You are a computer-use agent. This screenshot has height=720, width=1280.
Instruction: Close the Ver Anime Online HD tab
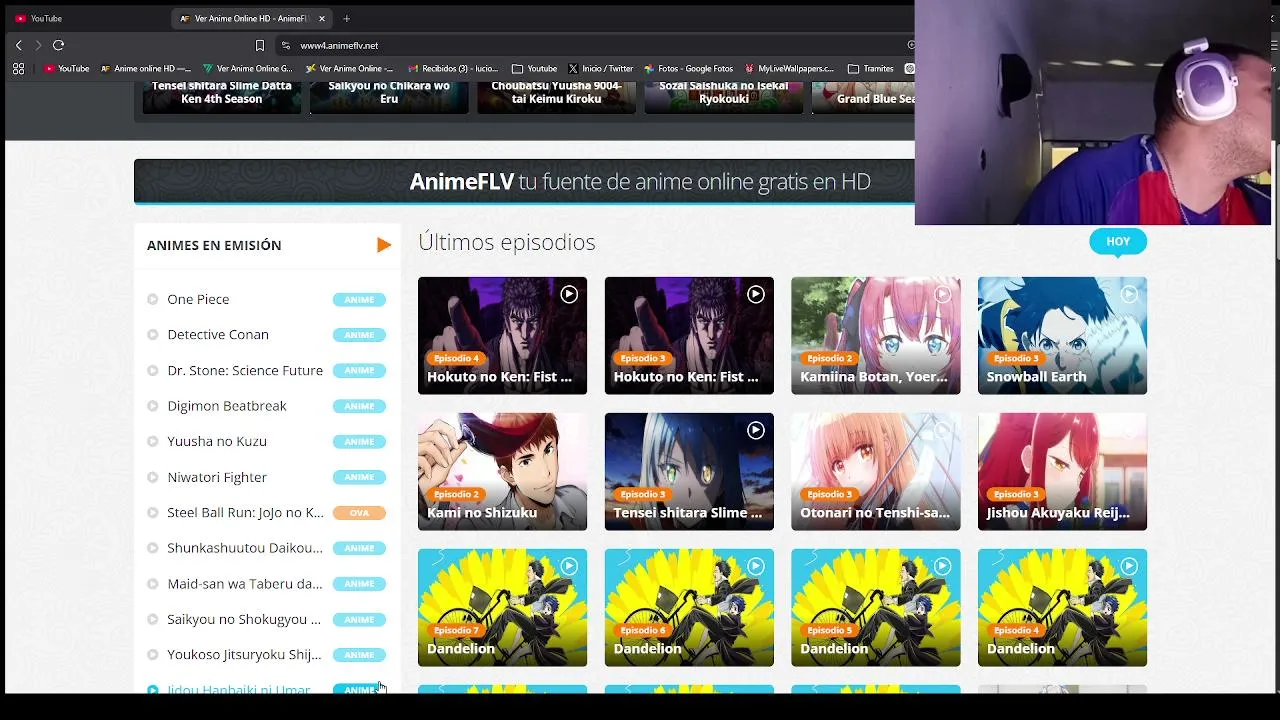point(322,18)
